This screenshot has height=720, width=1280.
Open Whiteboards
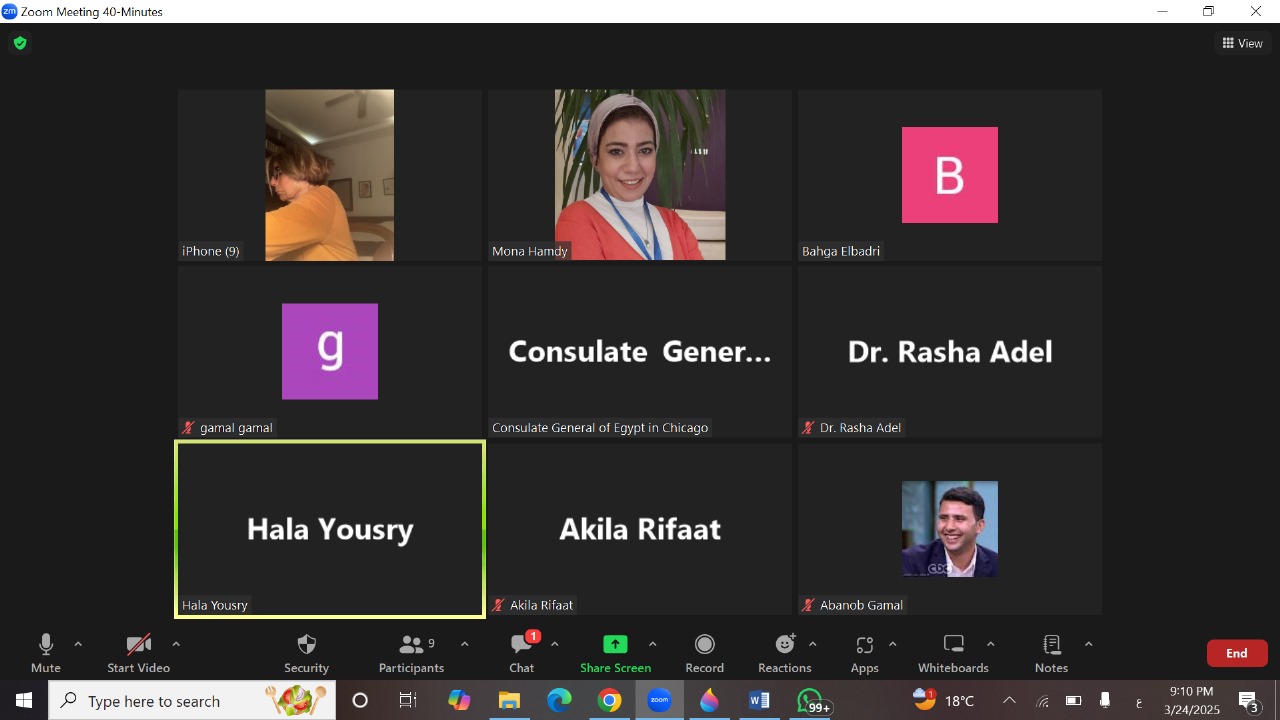[x=953, y=653]
